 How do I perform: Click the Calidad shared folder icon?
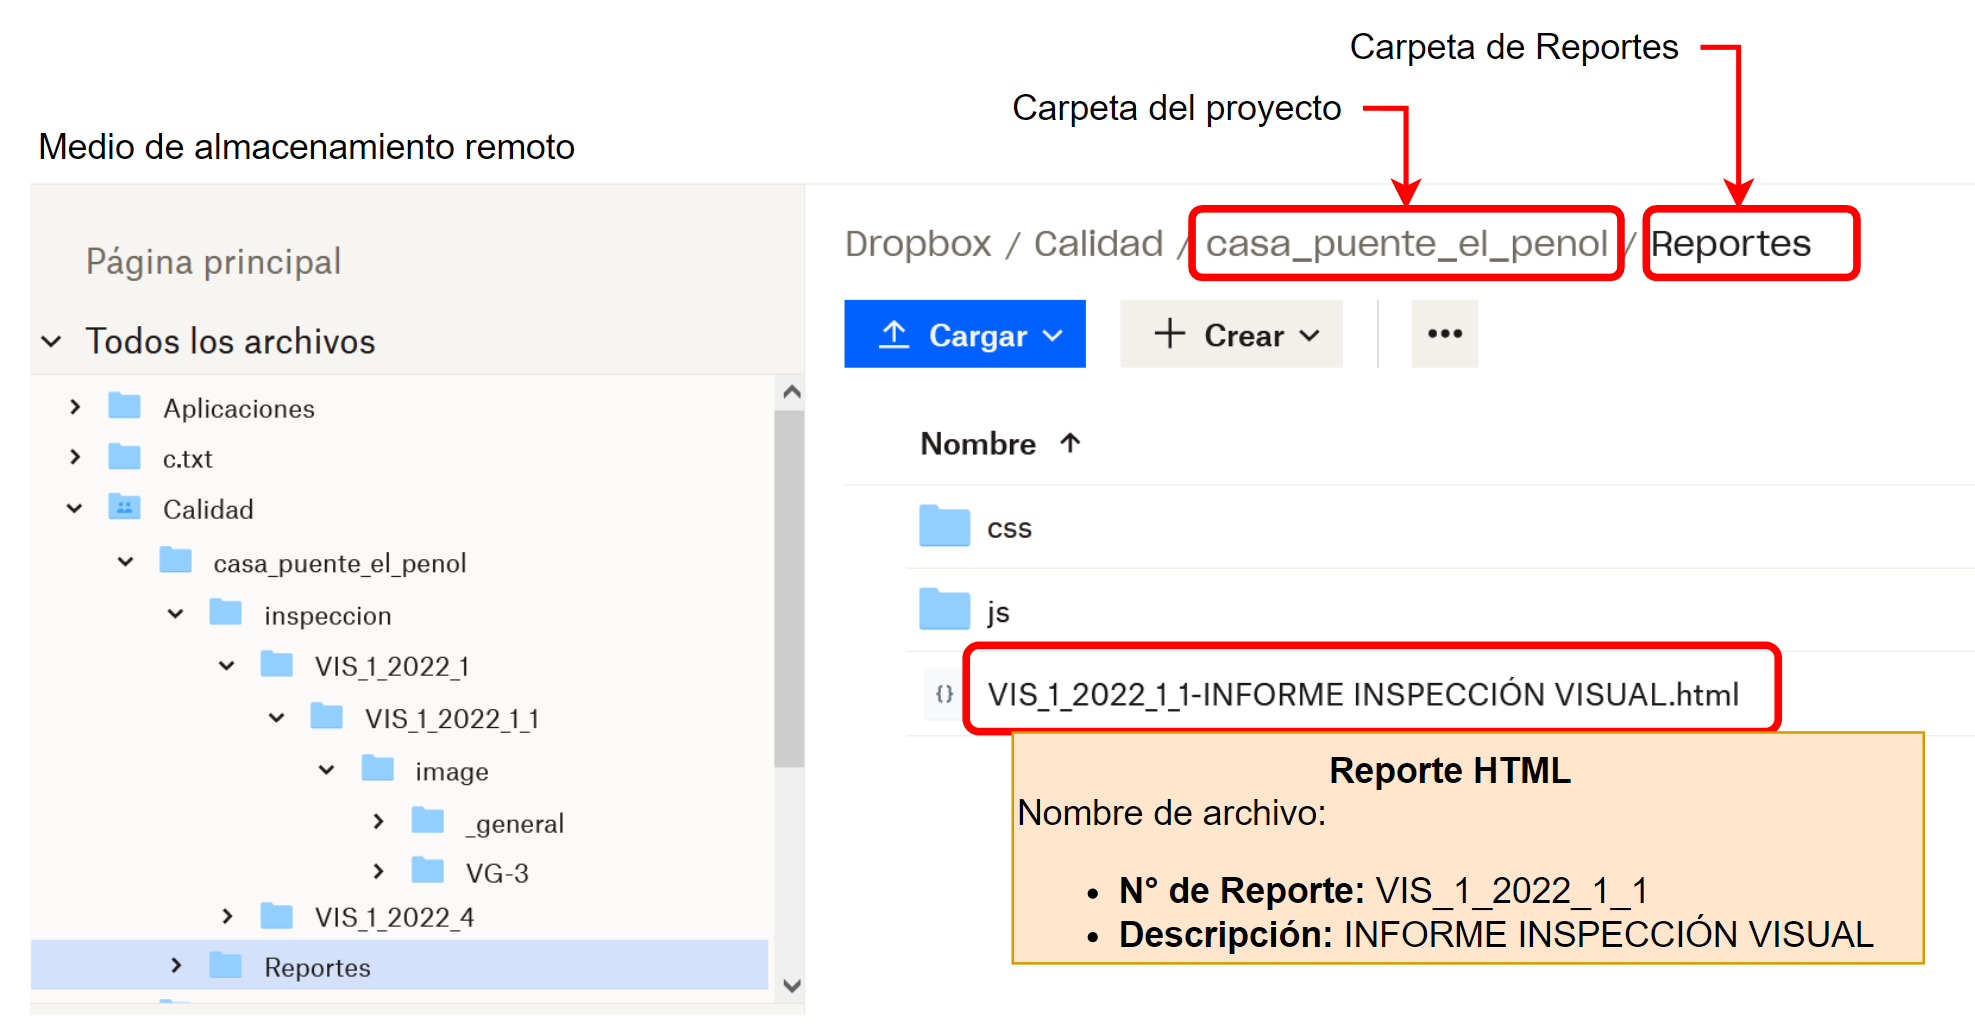tap(124, 508)
